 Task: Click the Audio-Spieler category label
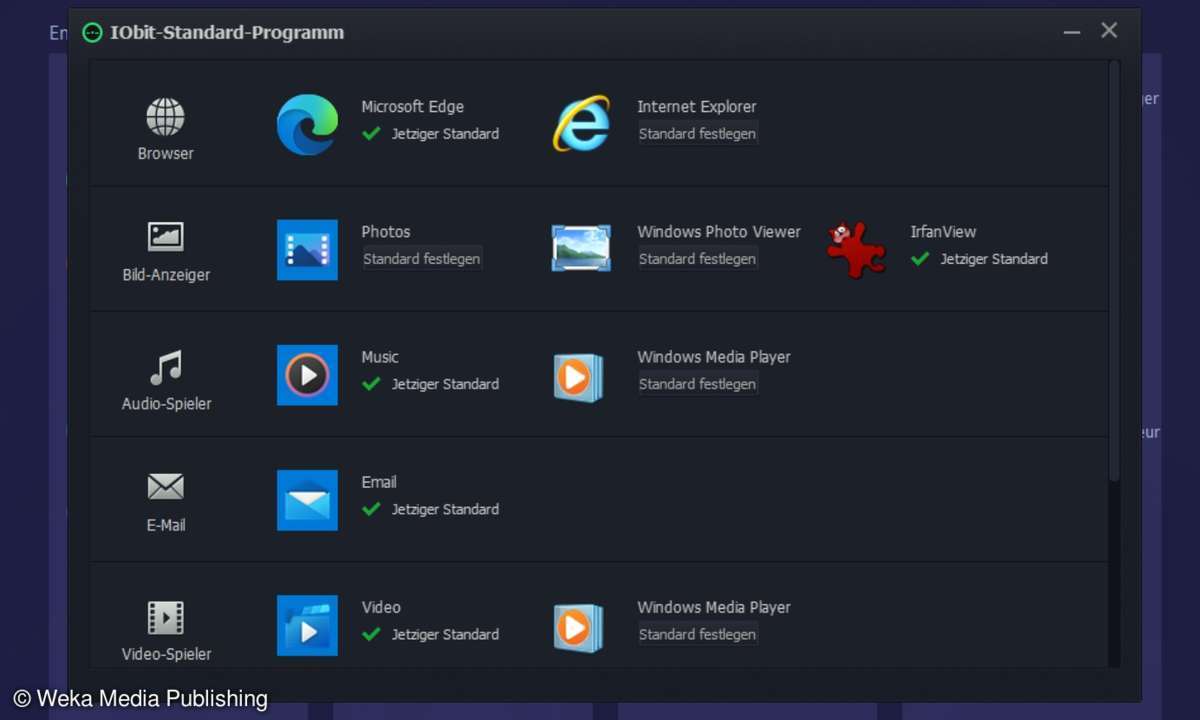click(x=166, y=404)
